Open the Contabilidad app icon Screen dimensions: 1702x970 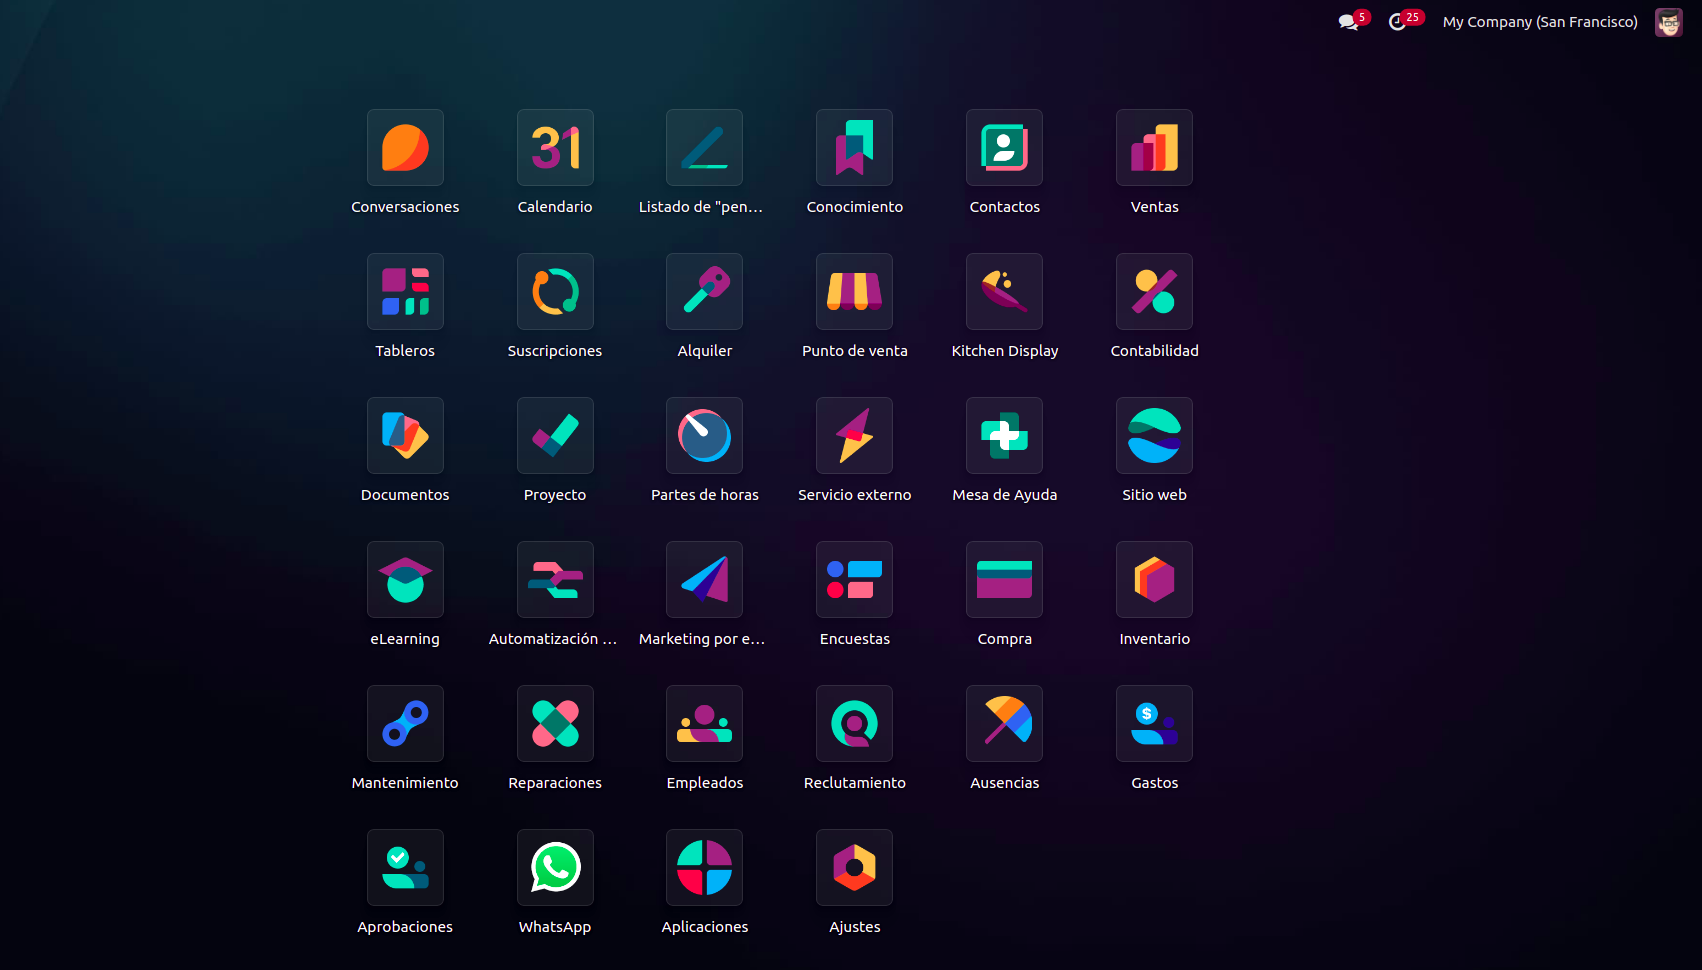[x=1154, y=292]
